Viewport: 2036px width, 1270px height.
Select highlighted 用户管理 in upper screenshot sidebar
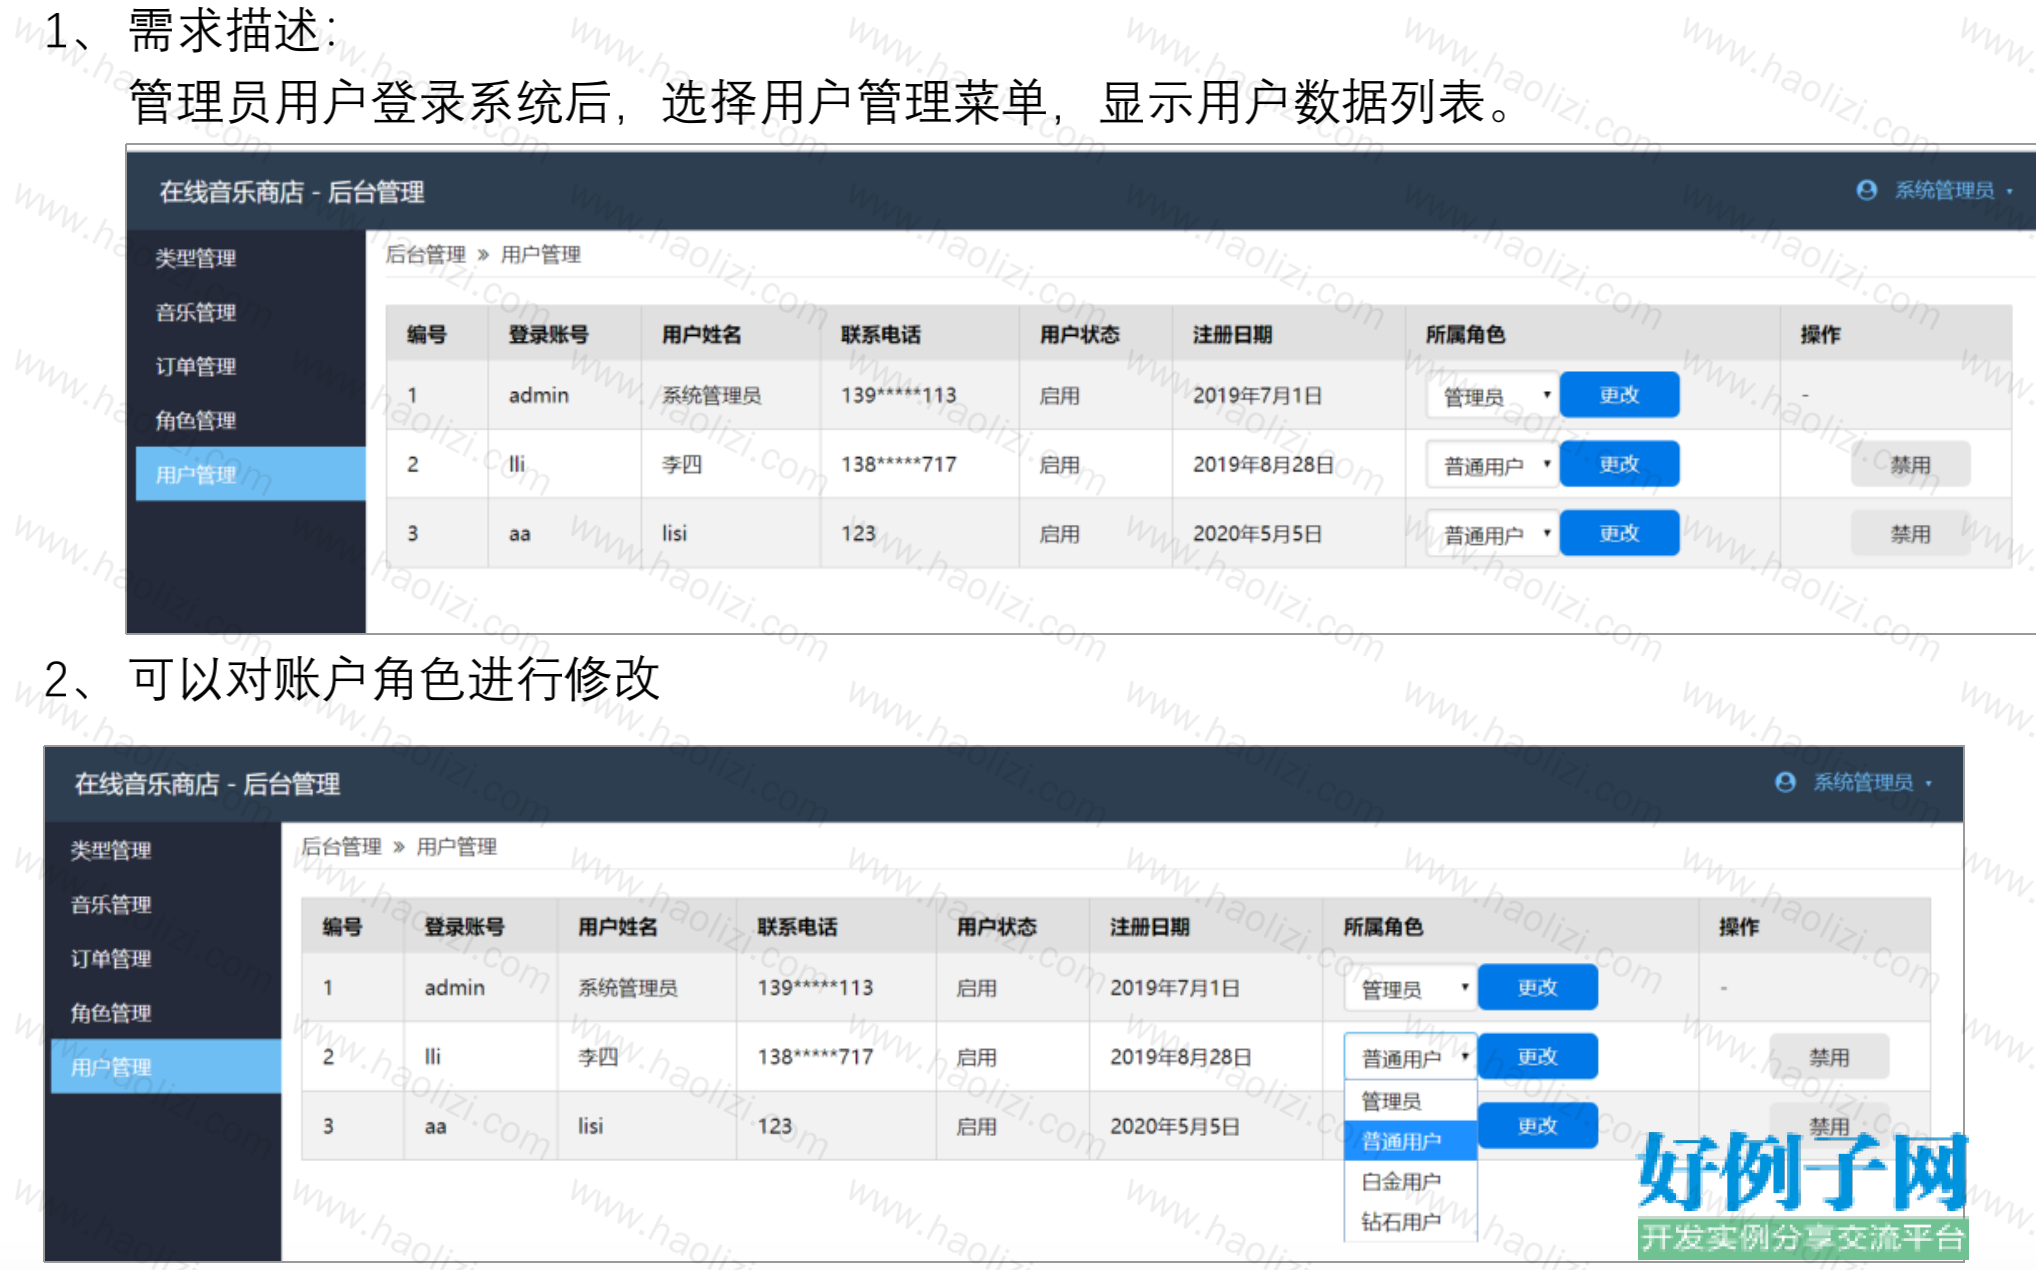coord(251,474)
